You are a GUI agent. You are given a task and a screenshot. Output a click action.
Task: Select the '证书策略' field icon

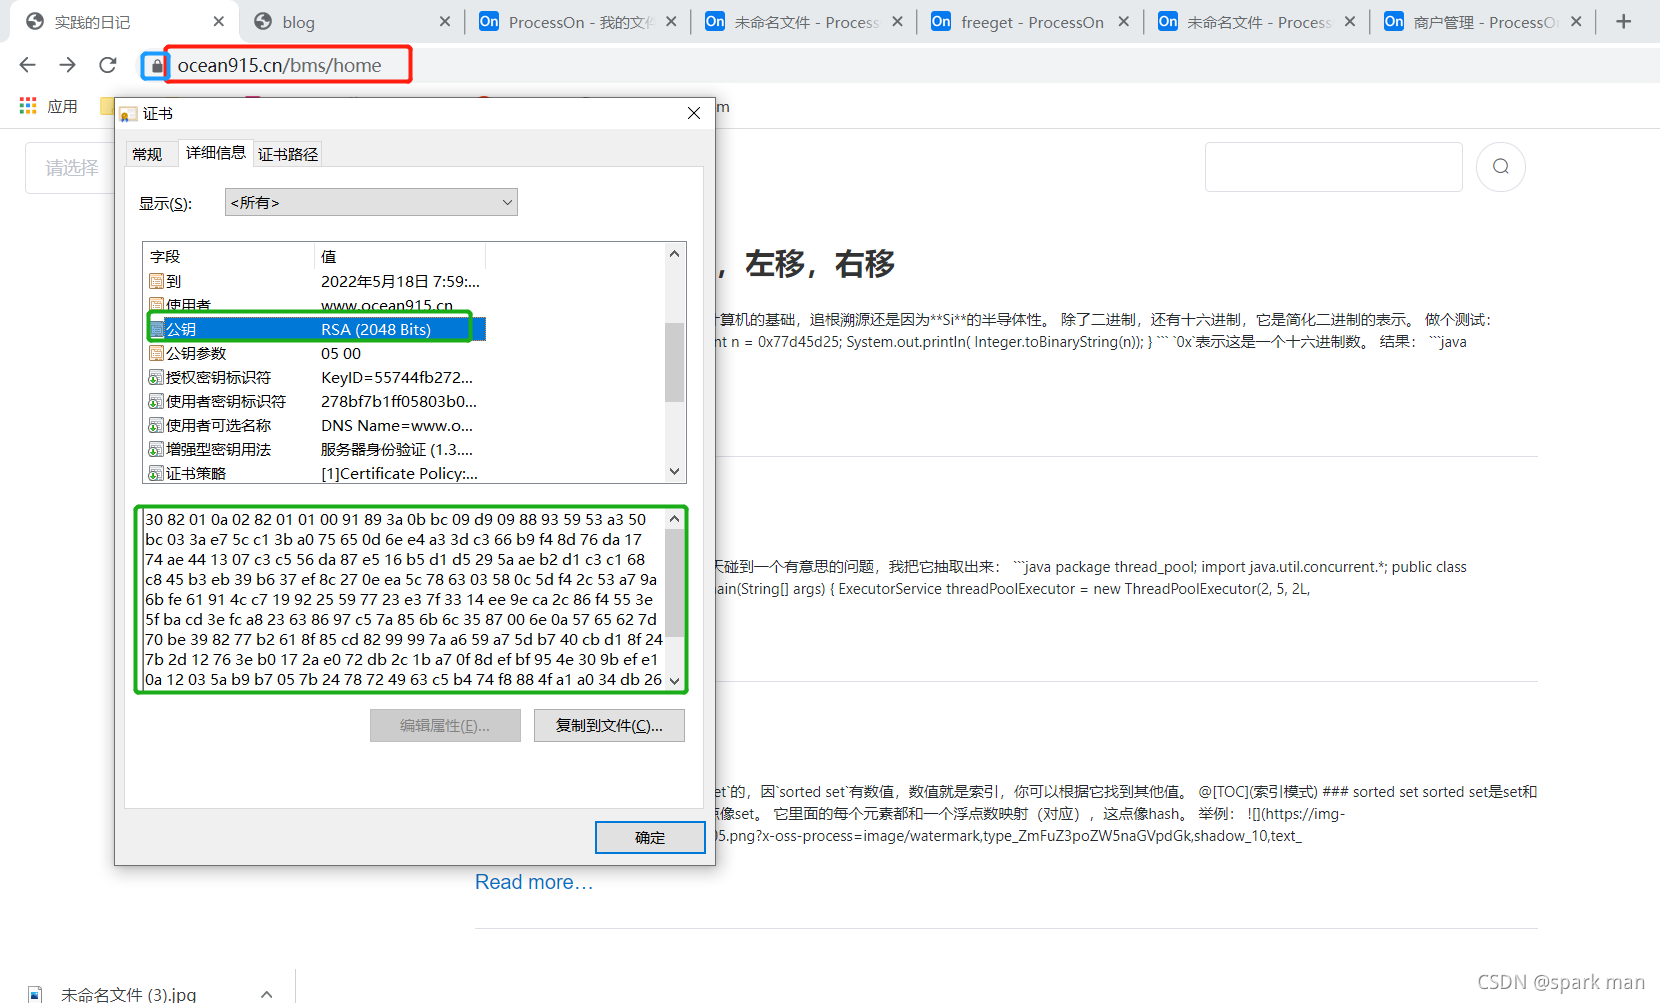[x=156, y=473]
